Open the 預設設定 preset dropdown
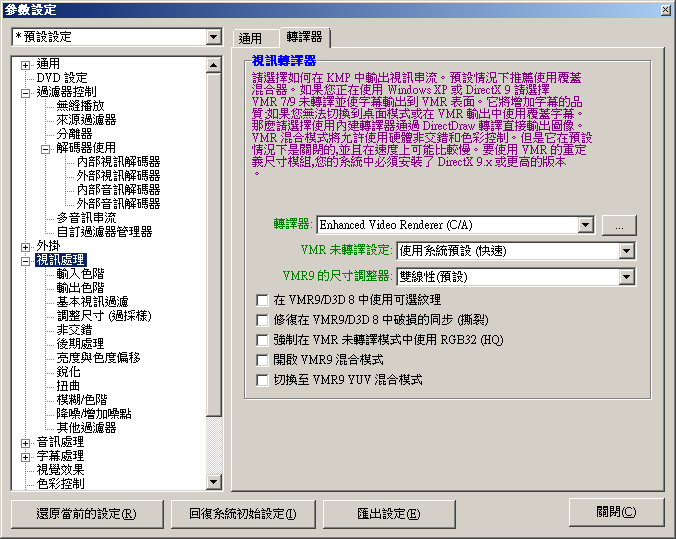The width and height of the screenshot is (676, 539). click(213, 37)
